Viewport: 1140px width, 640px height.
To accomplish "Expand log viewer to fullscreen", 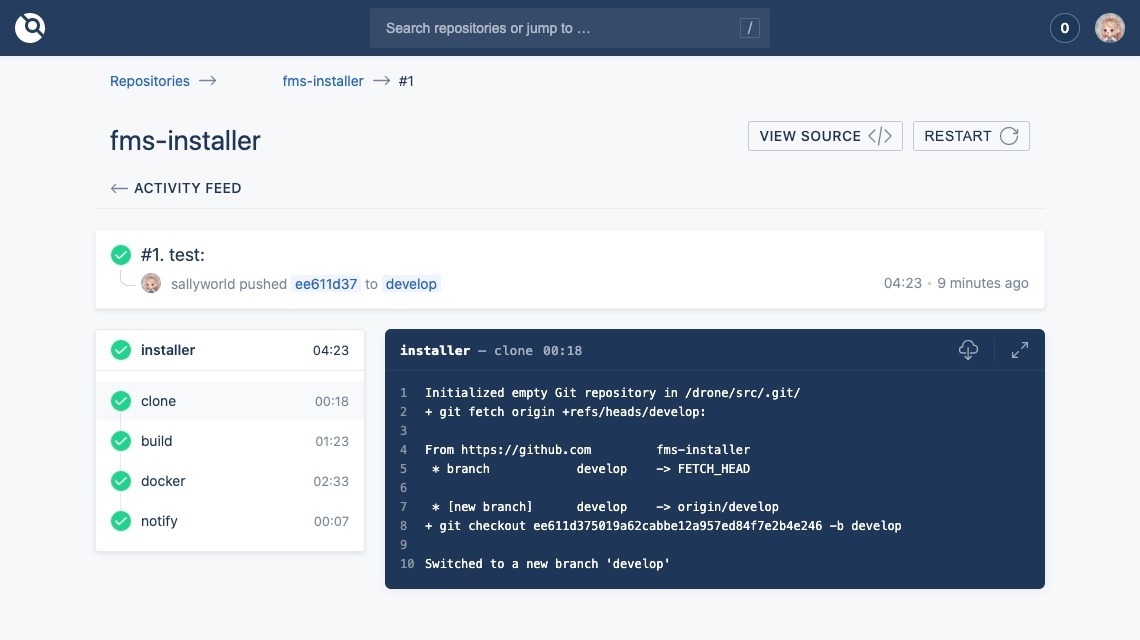I will (1019, 350).
